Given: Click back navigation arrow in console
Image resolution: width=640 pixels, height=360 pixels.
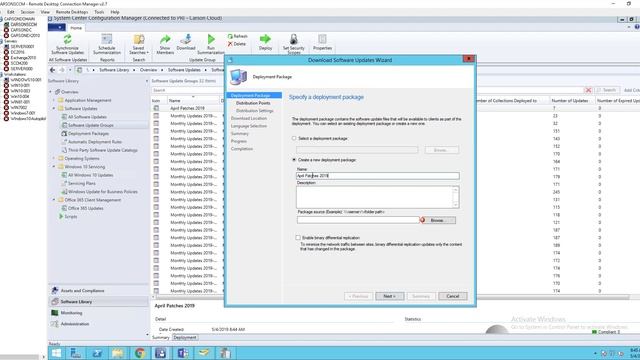Looking at the screenshot, I should click(53, 70).
